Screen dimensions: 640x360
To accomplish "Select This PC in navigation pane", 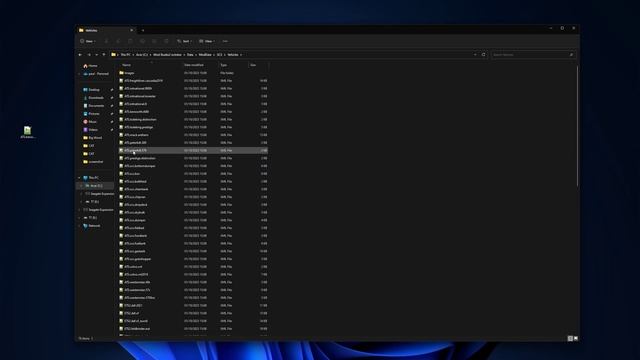I will (91, 178).
